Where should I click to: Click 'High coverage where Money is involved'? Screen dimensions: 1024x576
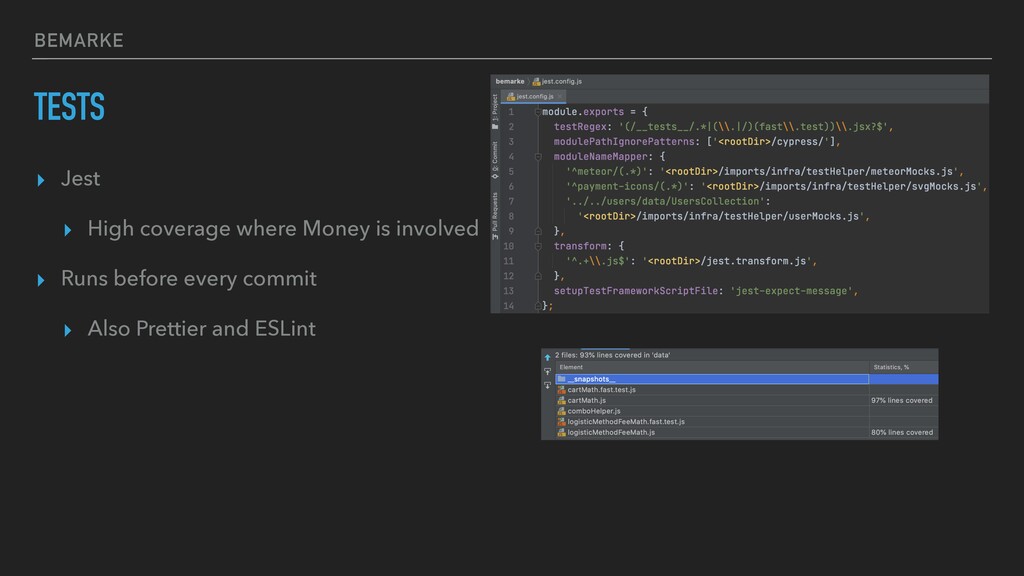[283, 229]
